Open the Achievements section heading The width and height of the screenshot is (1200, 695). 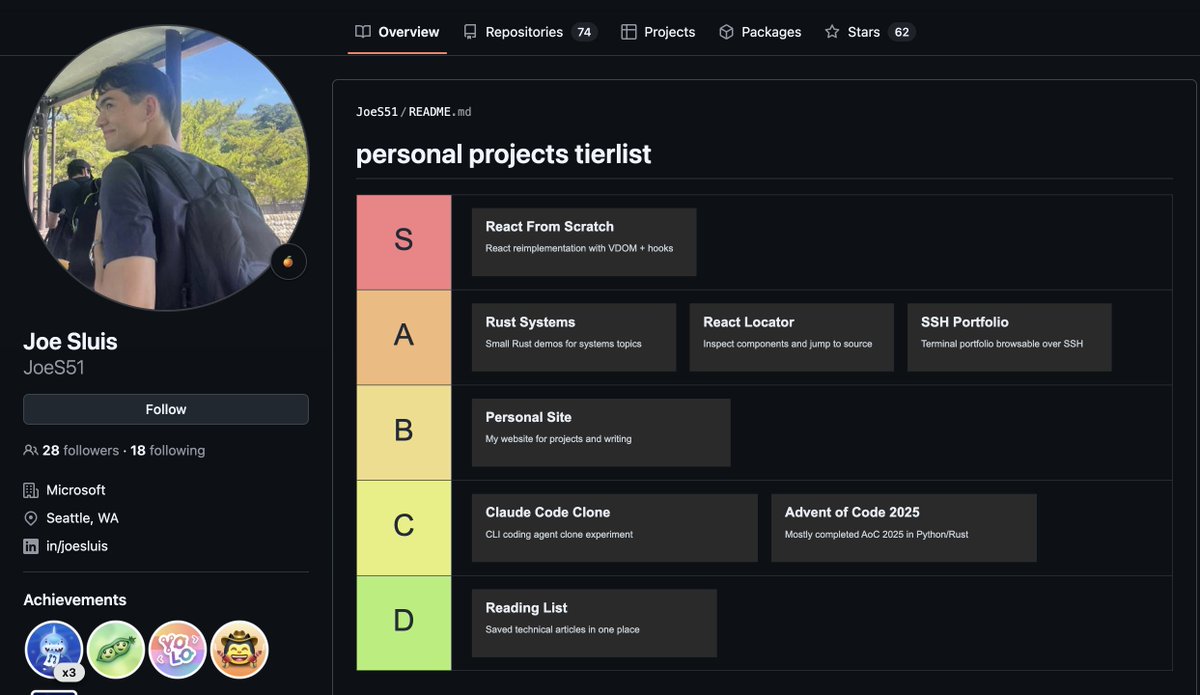click(75, 600)
